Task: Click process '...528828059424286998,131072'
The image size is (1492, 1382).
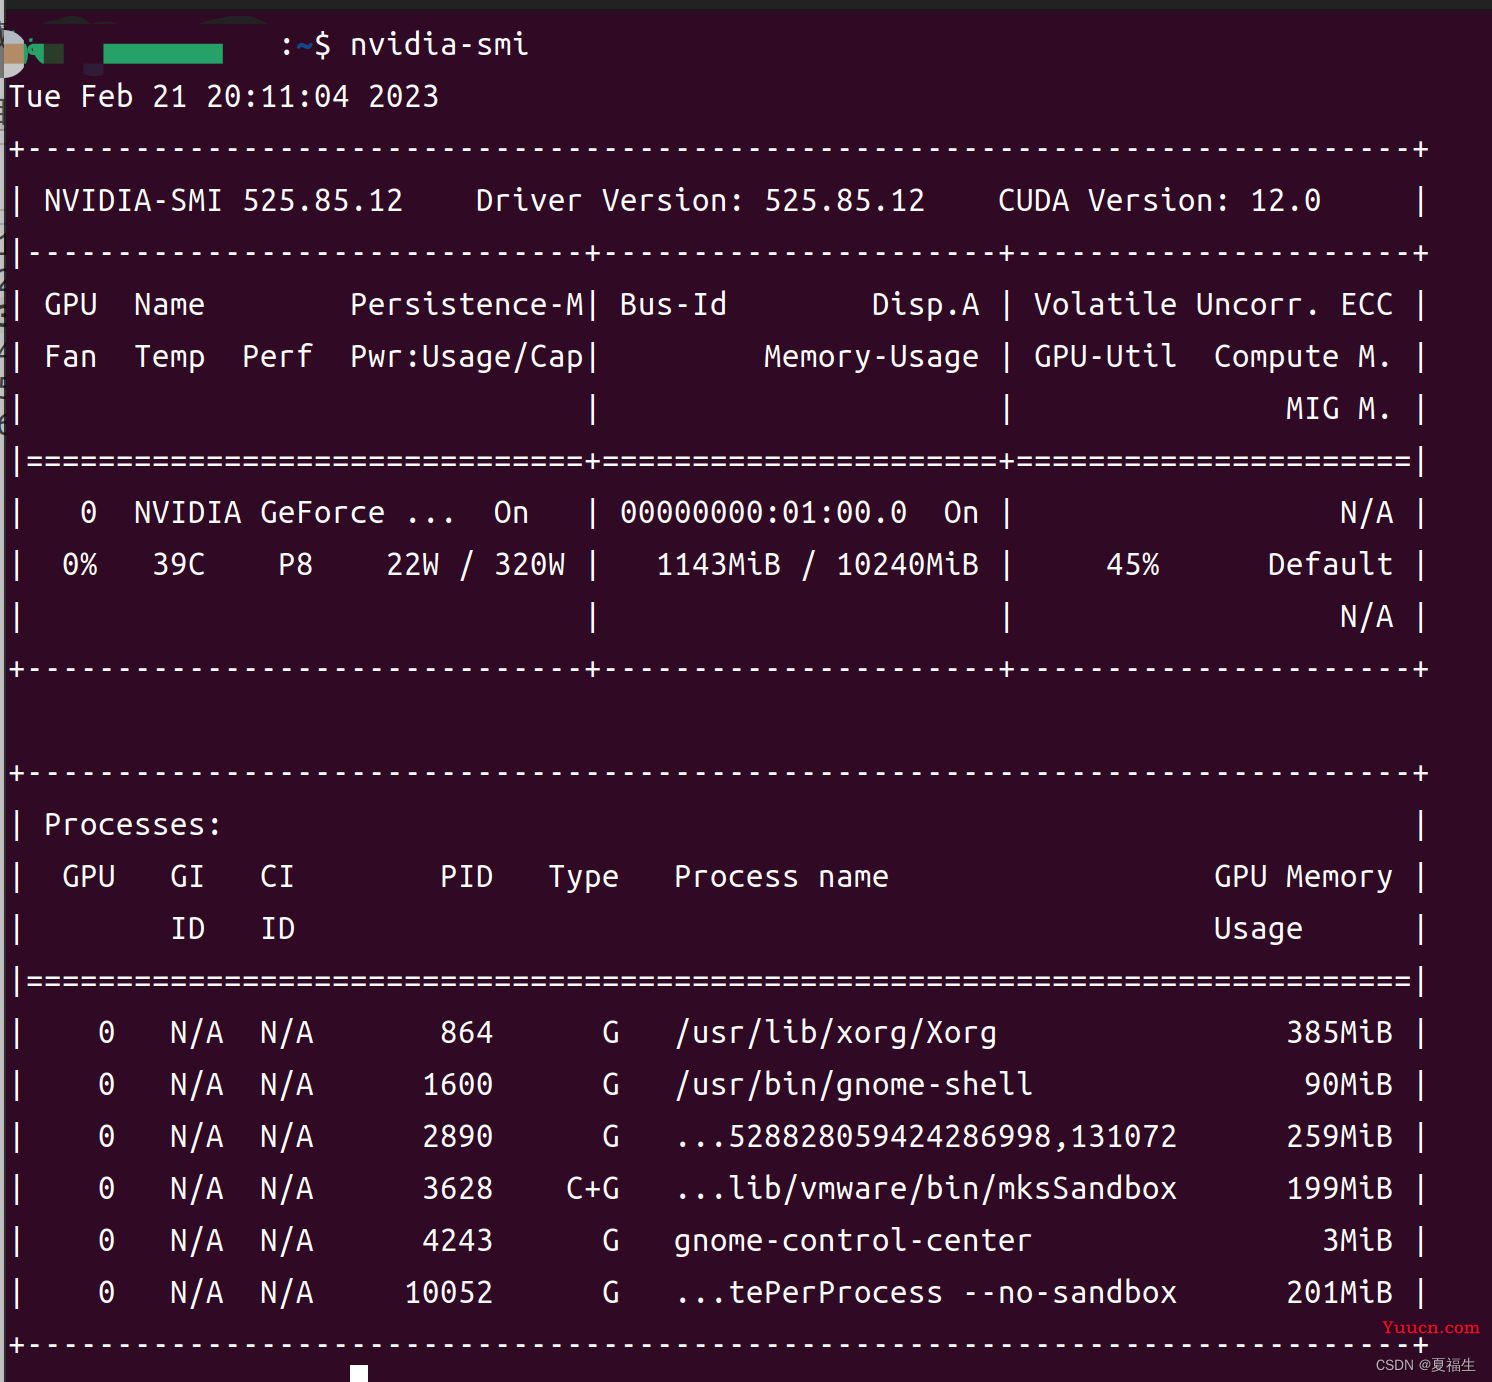Action: click(x=925, y=1136)
